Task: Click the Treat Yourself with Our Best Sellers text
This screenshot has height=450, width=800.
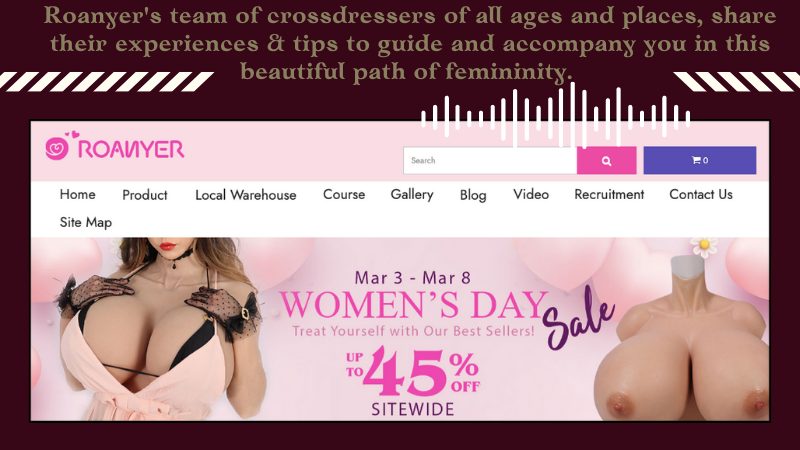Action: (x=413, y=331)
